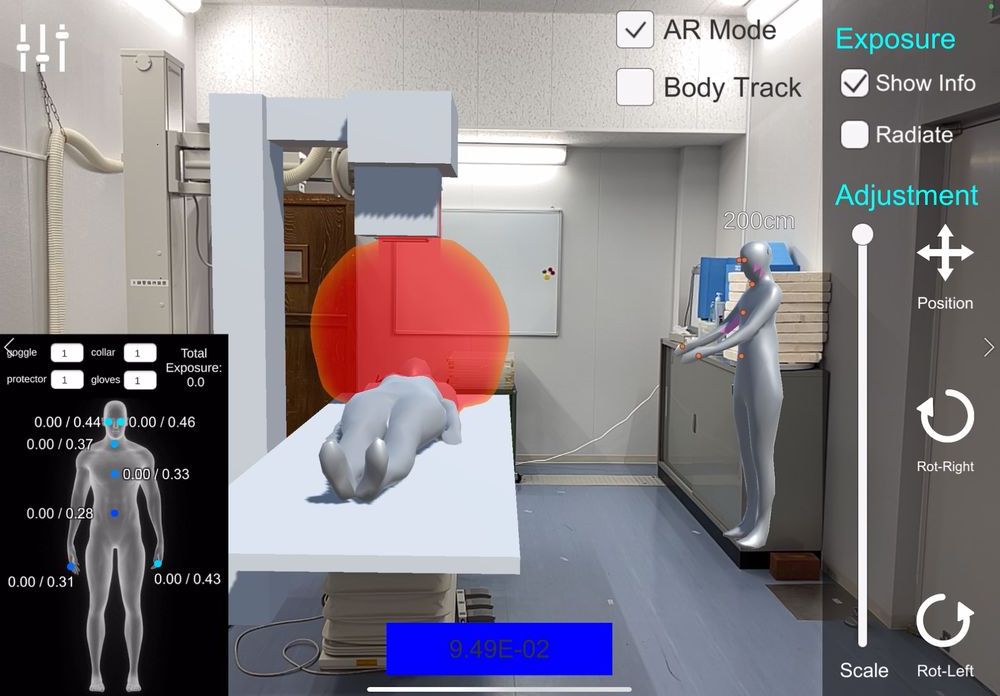This screenshot has width=1000, height=696.
Task: Uncheck the Show Info checkbox
Action: [855, 83]
